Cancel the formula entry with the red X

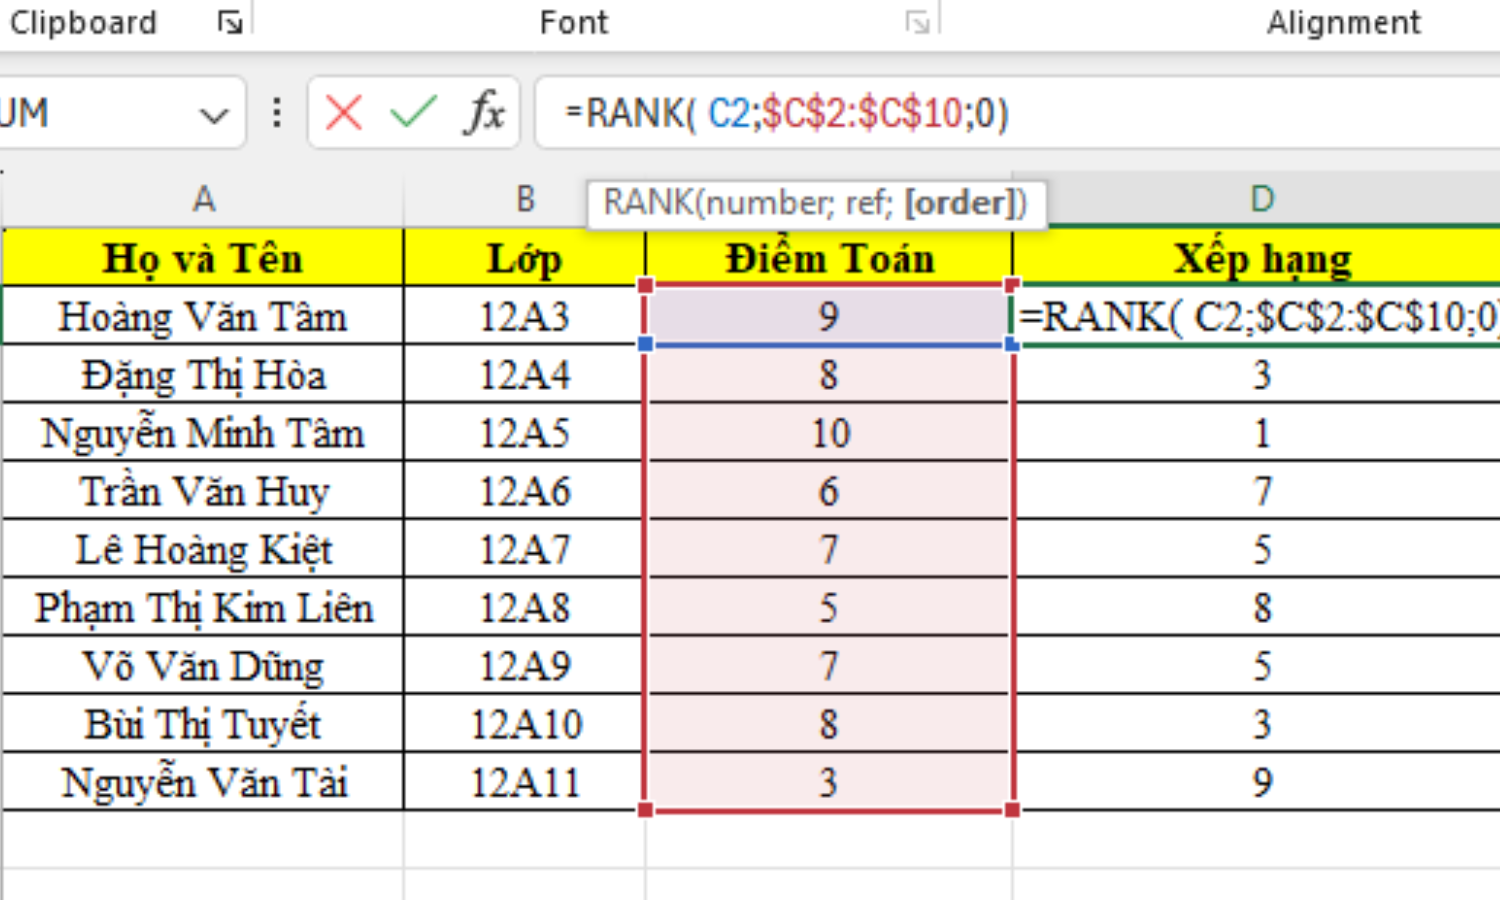pos(344,113)
